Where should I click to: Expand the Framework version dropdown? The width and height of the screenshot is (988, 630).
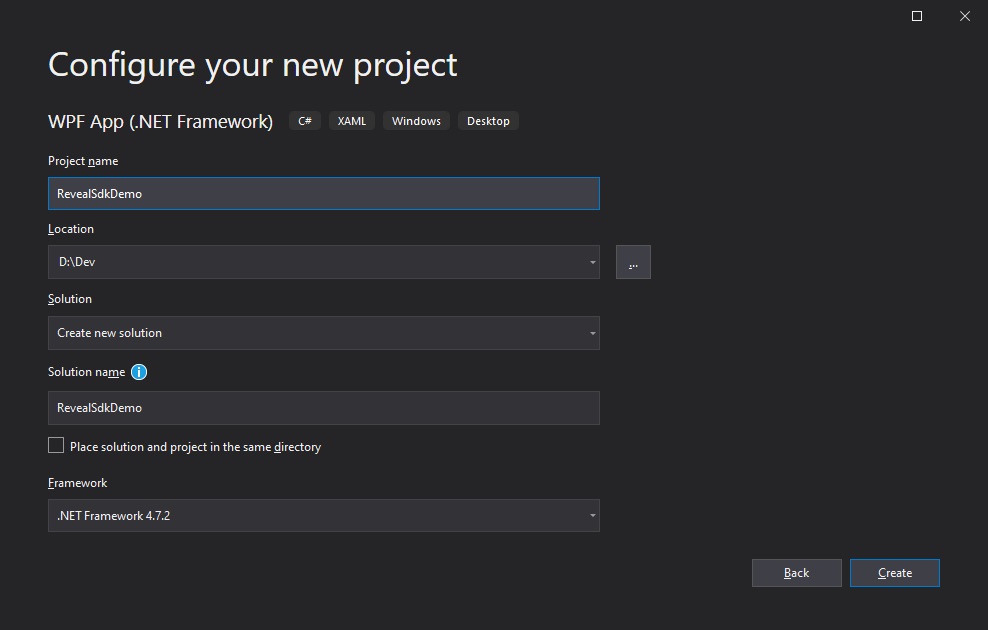tap(324, 515)
